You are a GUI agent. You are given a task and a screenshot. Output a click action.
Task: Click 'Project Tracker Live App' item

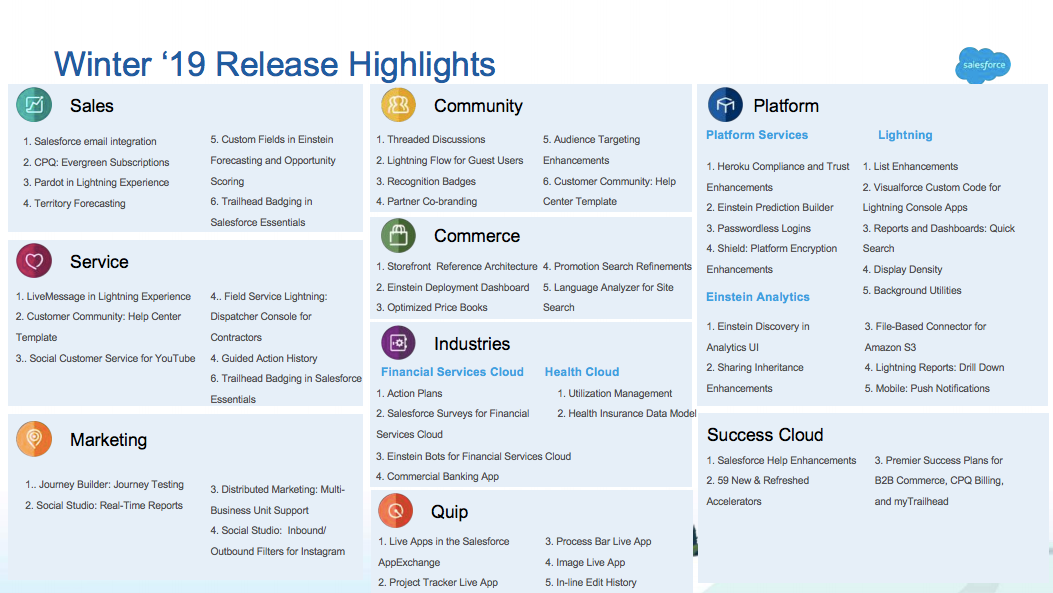(438, 583)
